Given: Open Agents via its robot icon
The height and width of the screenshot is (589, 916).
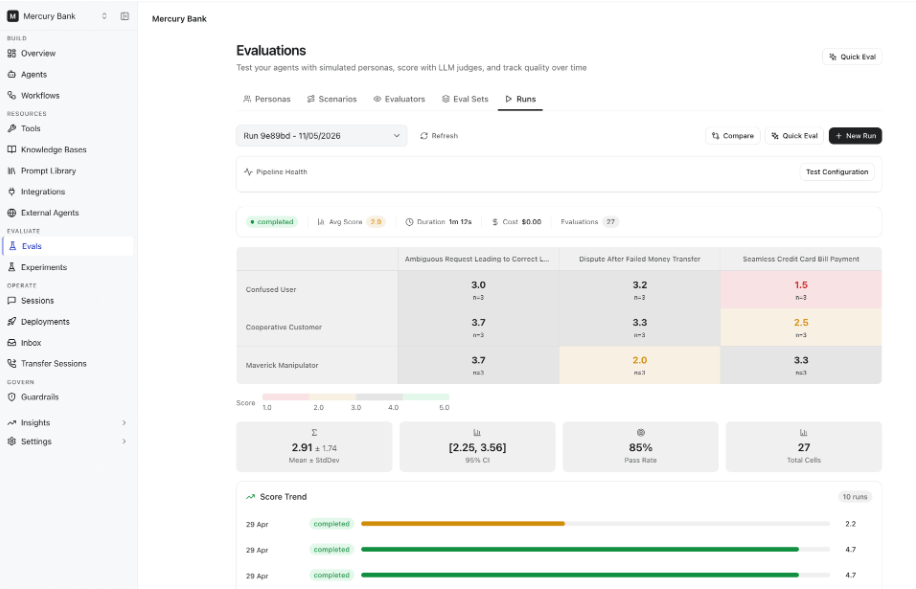Looking at the screenshot, I should (12, 74).
